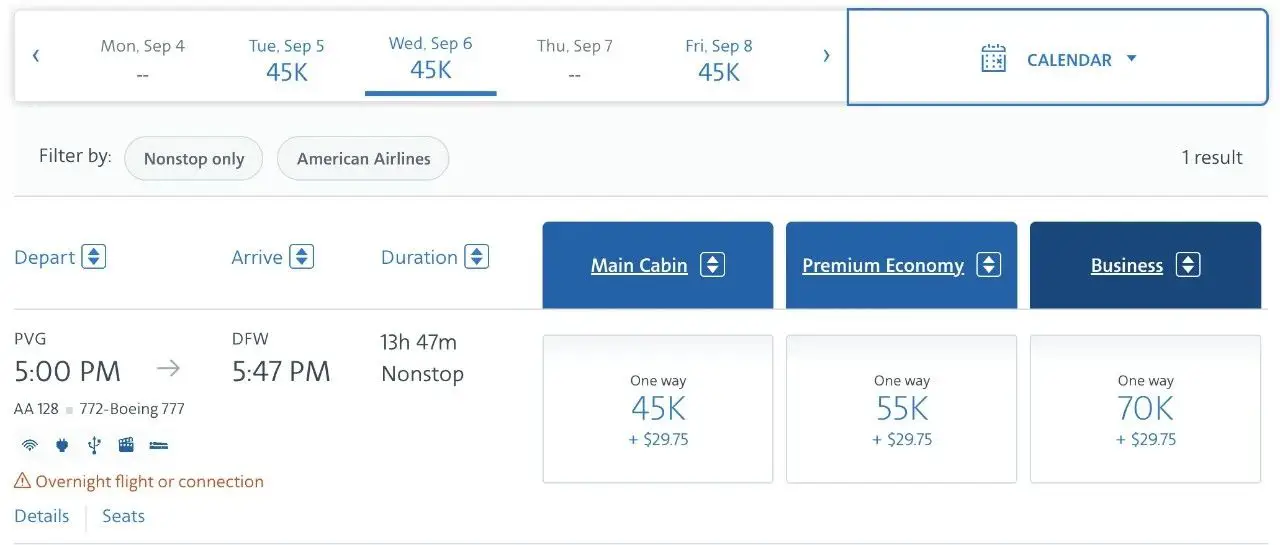Open the Calendar dropdown arrow

tap(1132, 59)
